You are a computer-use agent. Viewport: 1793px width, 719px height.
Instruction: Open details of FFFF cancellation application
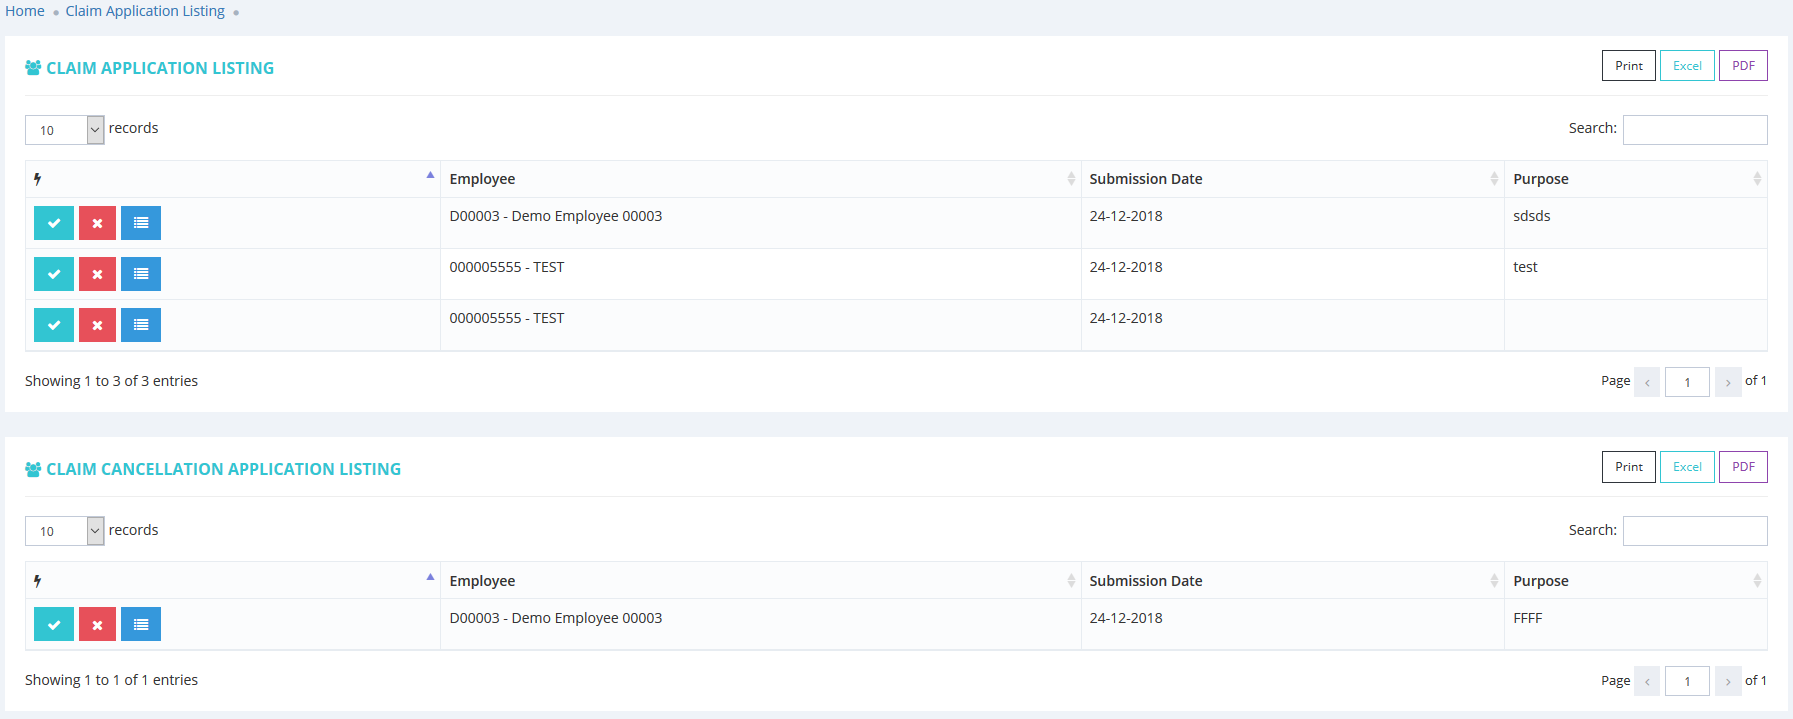coord(141,624)
